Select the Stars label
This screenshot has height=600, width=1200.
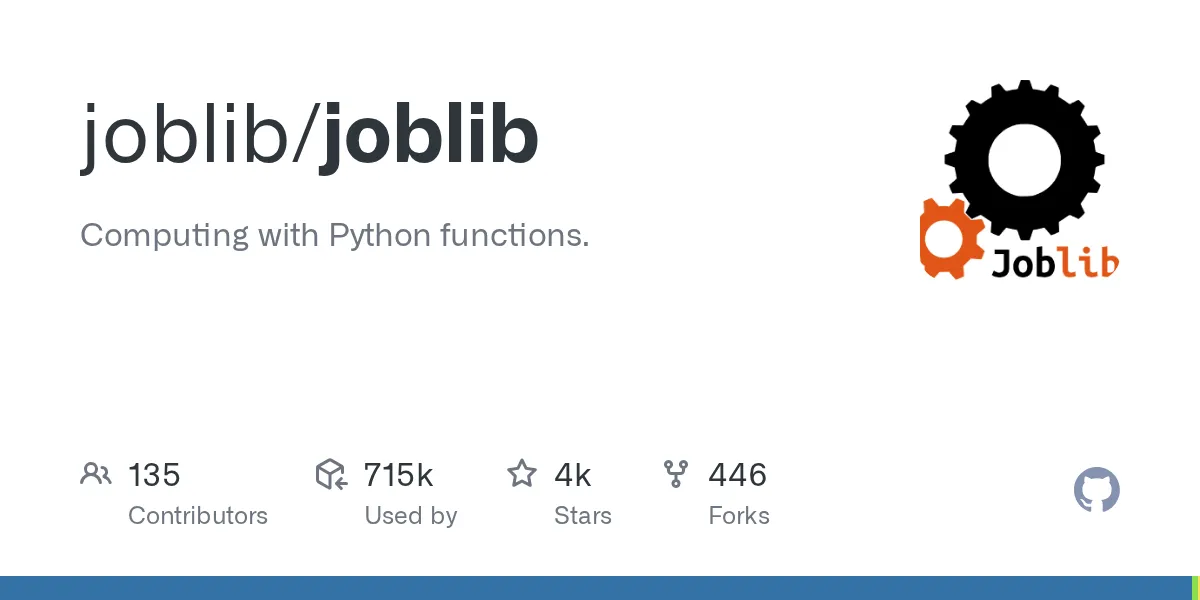582,516
